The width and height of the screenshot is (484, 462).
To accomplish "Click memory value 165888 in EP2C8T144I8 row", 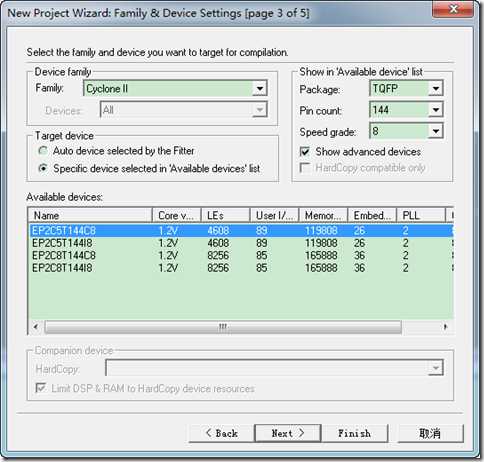I will coord(321,268).
